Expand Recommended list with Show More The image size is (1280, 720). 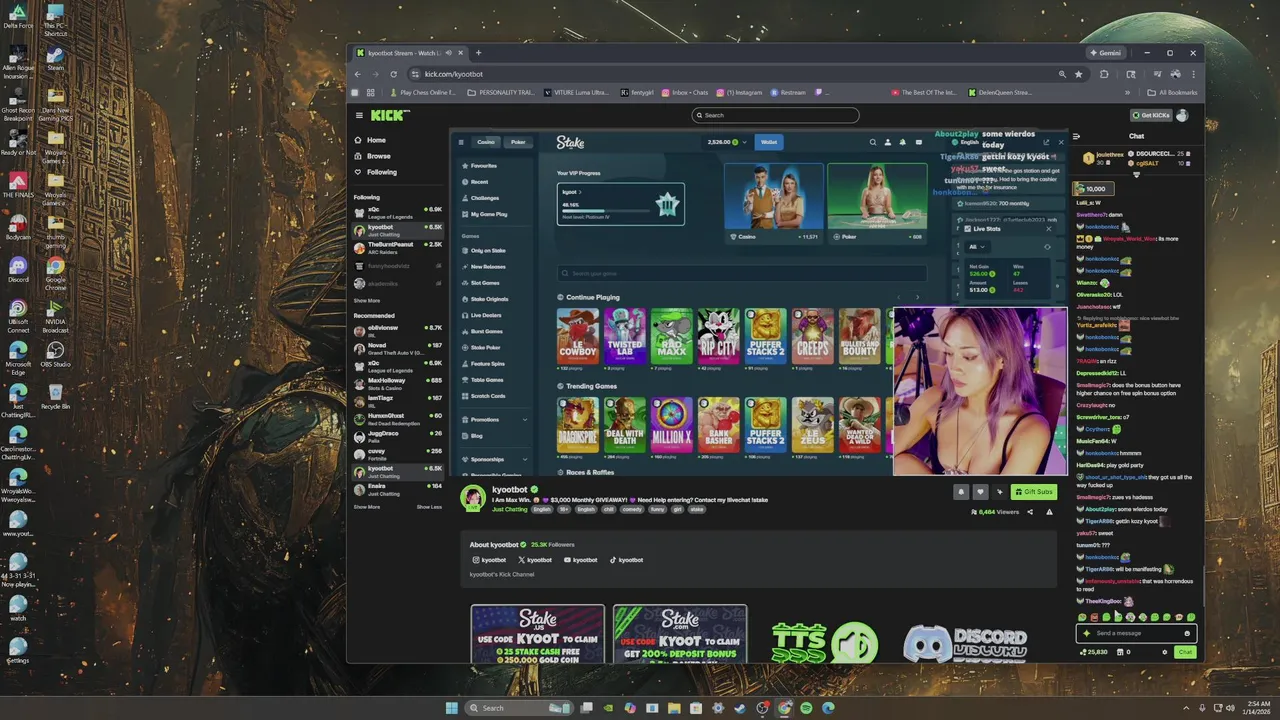coord(367,507)
